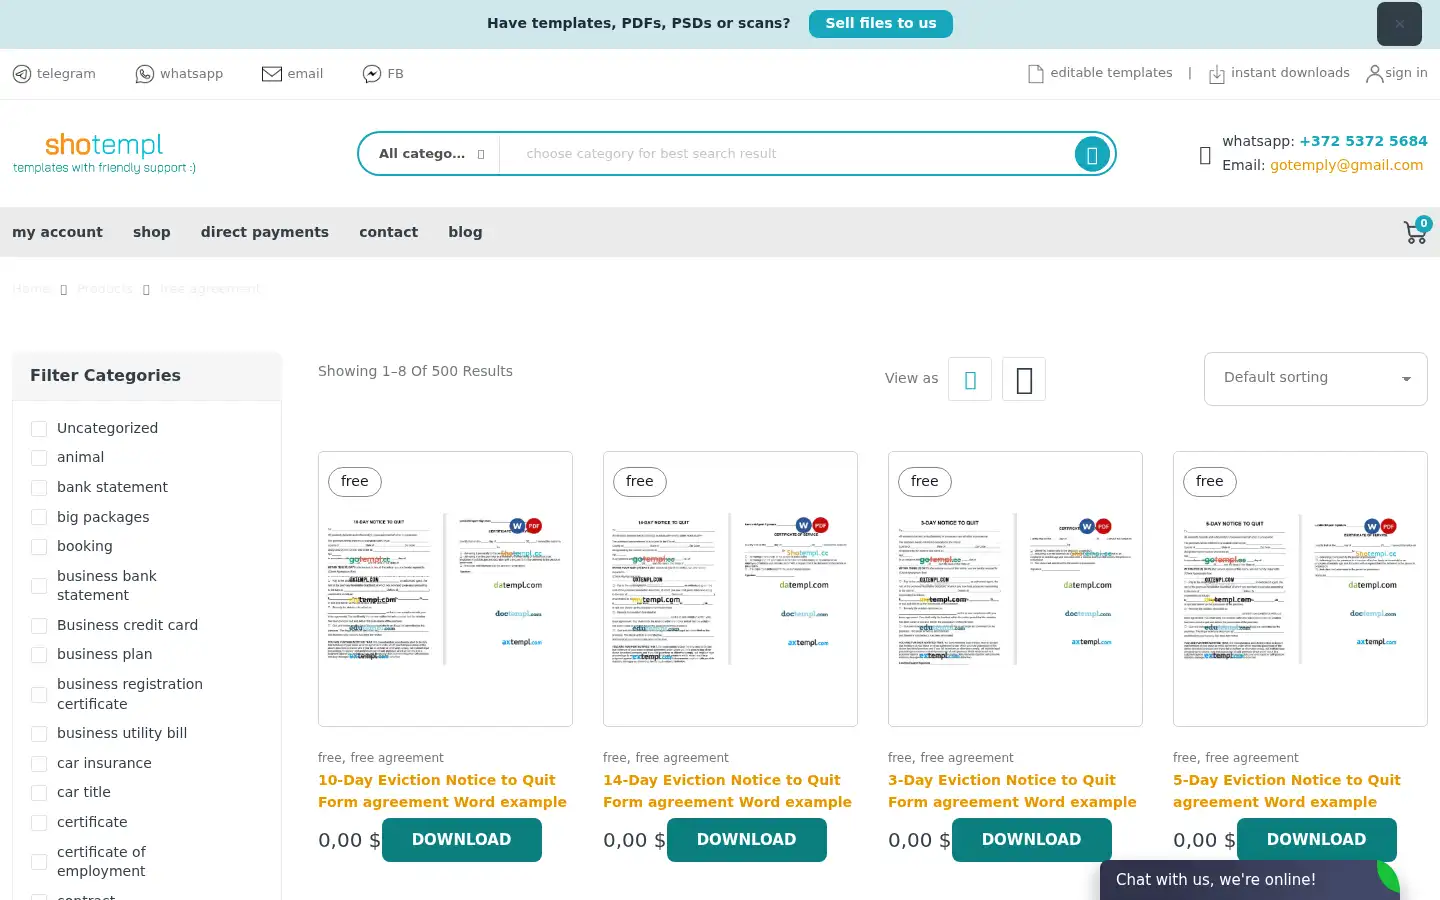Open the 5-Day Eviction Notice thumbnail
Image resolution: width=1440 pixels, height=900 pixels.
1300,589
